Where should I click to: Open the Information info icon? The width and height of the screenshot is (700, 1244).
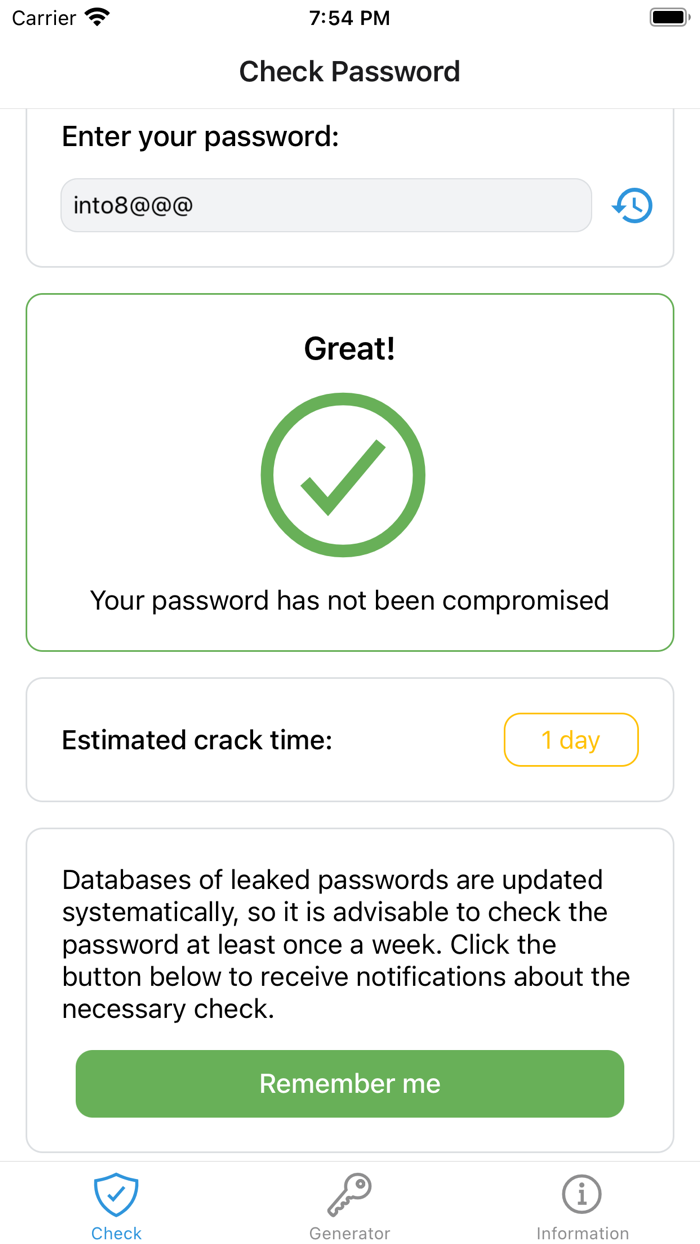click(583, 1193)
